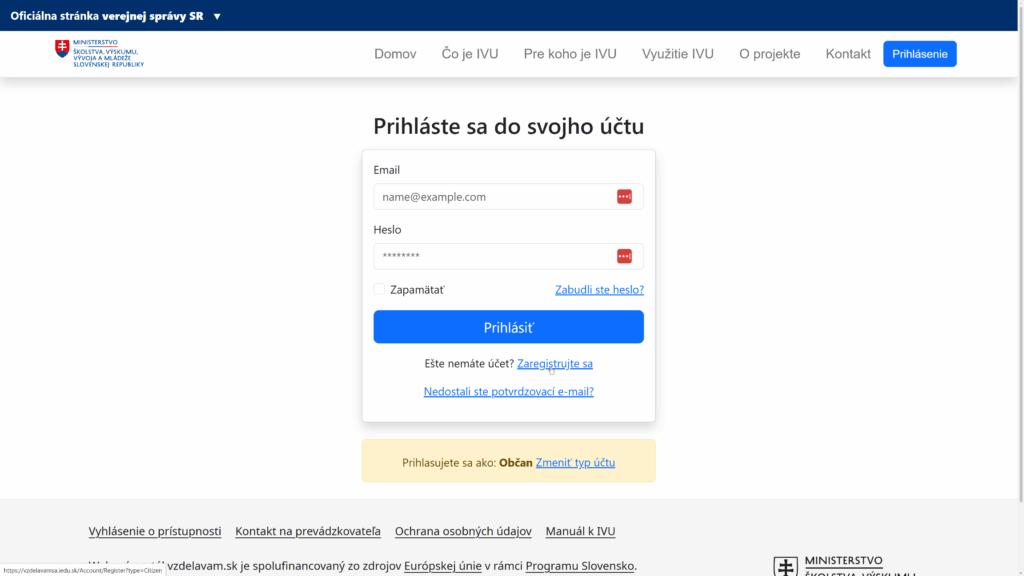Select Domov in the navigation menu
Image resolution: width=1024 pixels, height=576 pixels.
[x=395, y=54]
